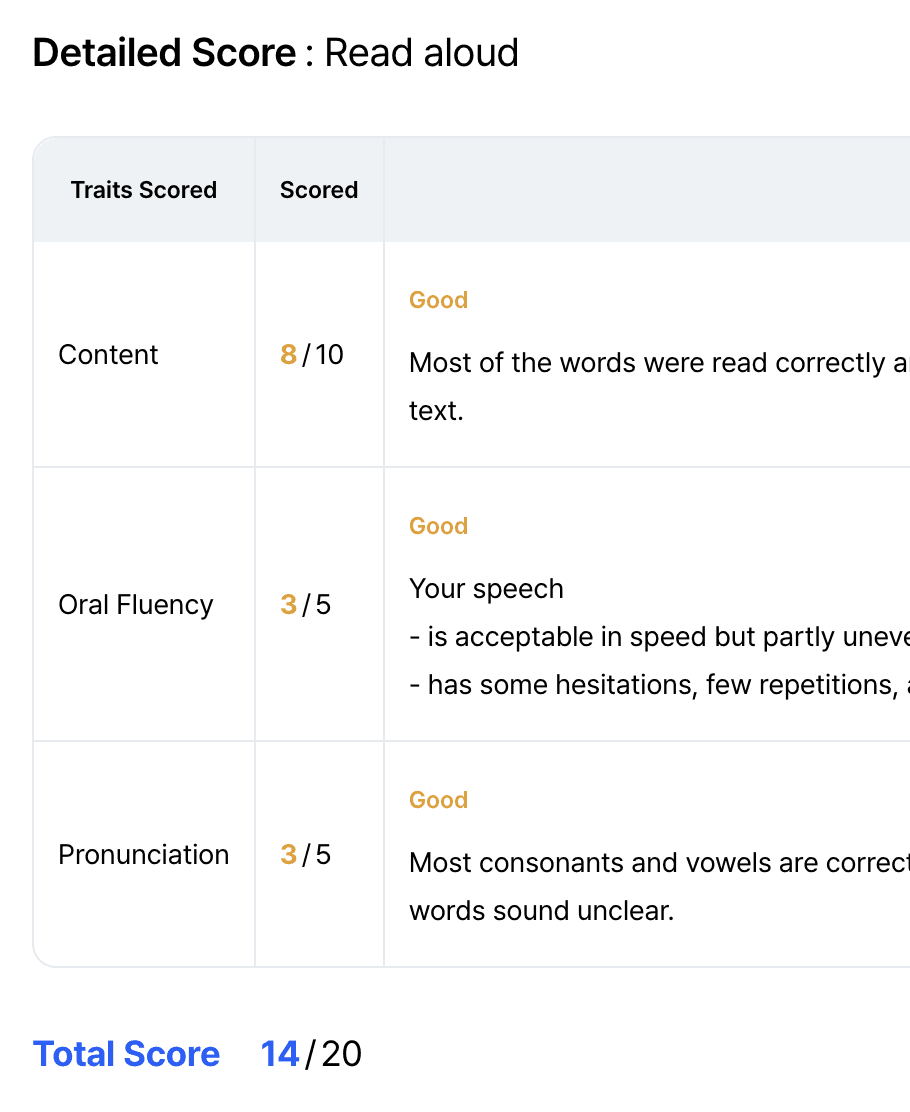Click the Good rating for Oral Fluency

438,526
